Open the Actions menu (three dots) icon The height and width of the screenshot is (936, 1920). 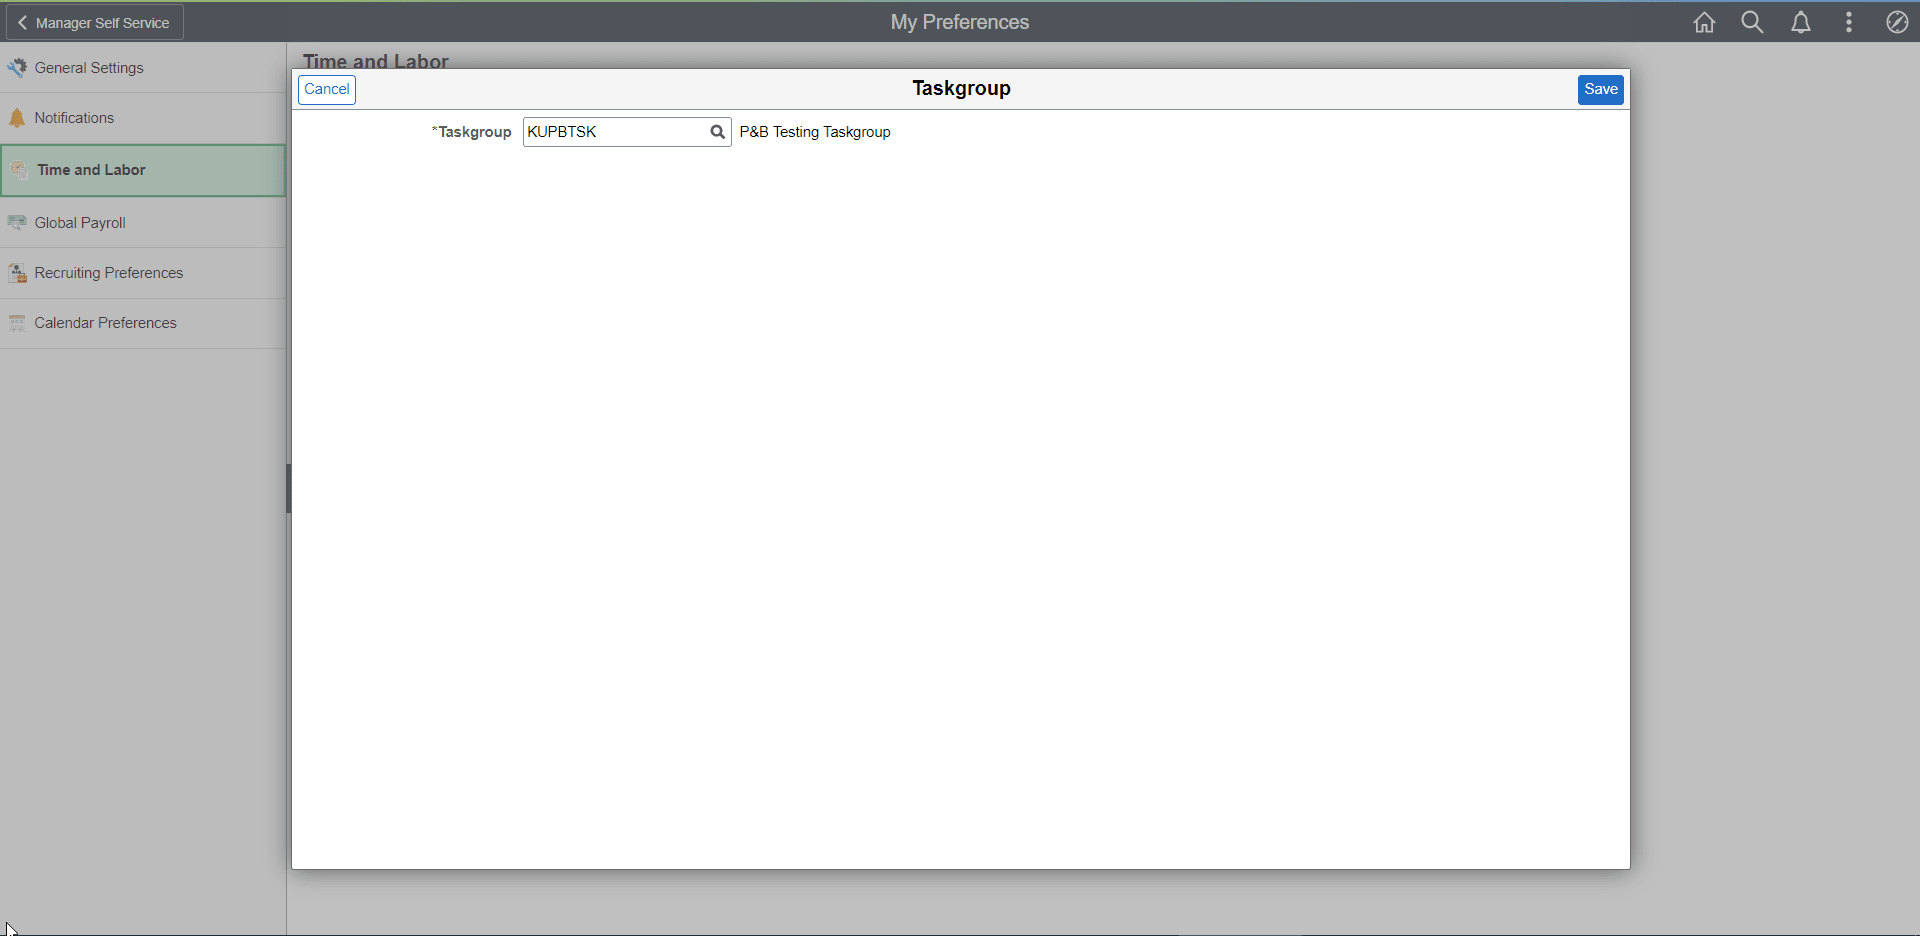click(x=1848, y=21)
